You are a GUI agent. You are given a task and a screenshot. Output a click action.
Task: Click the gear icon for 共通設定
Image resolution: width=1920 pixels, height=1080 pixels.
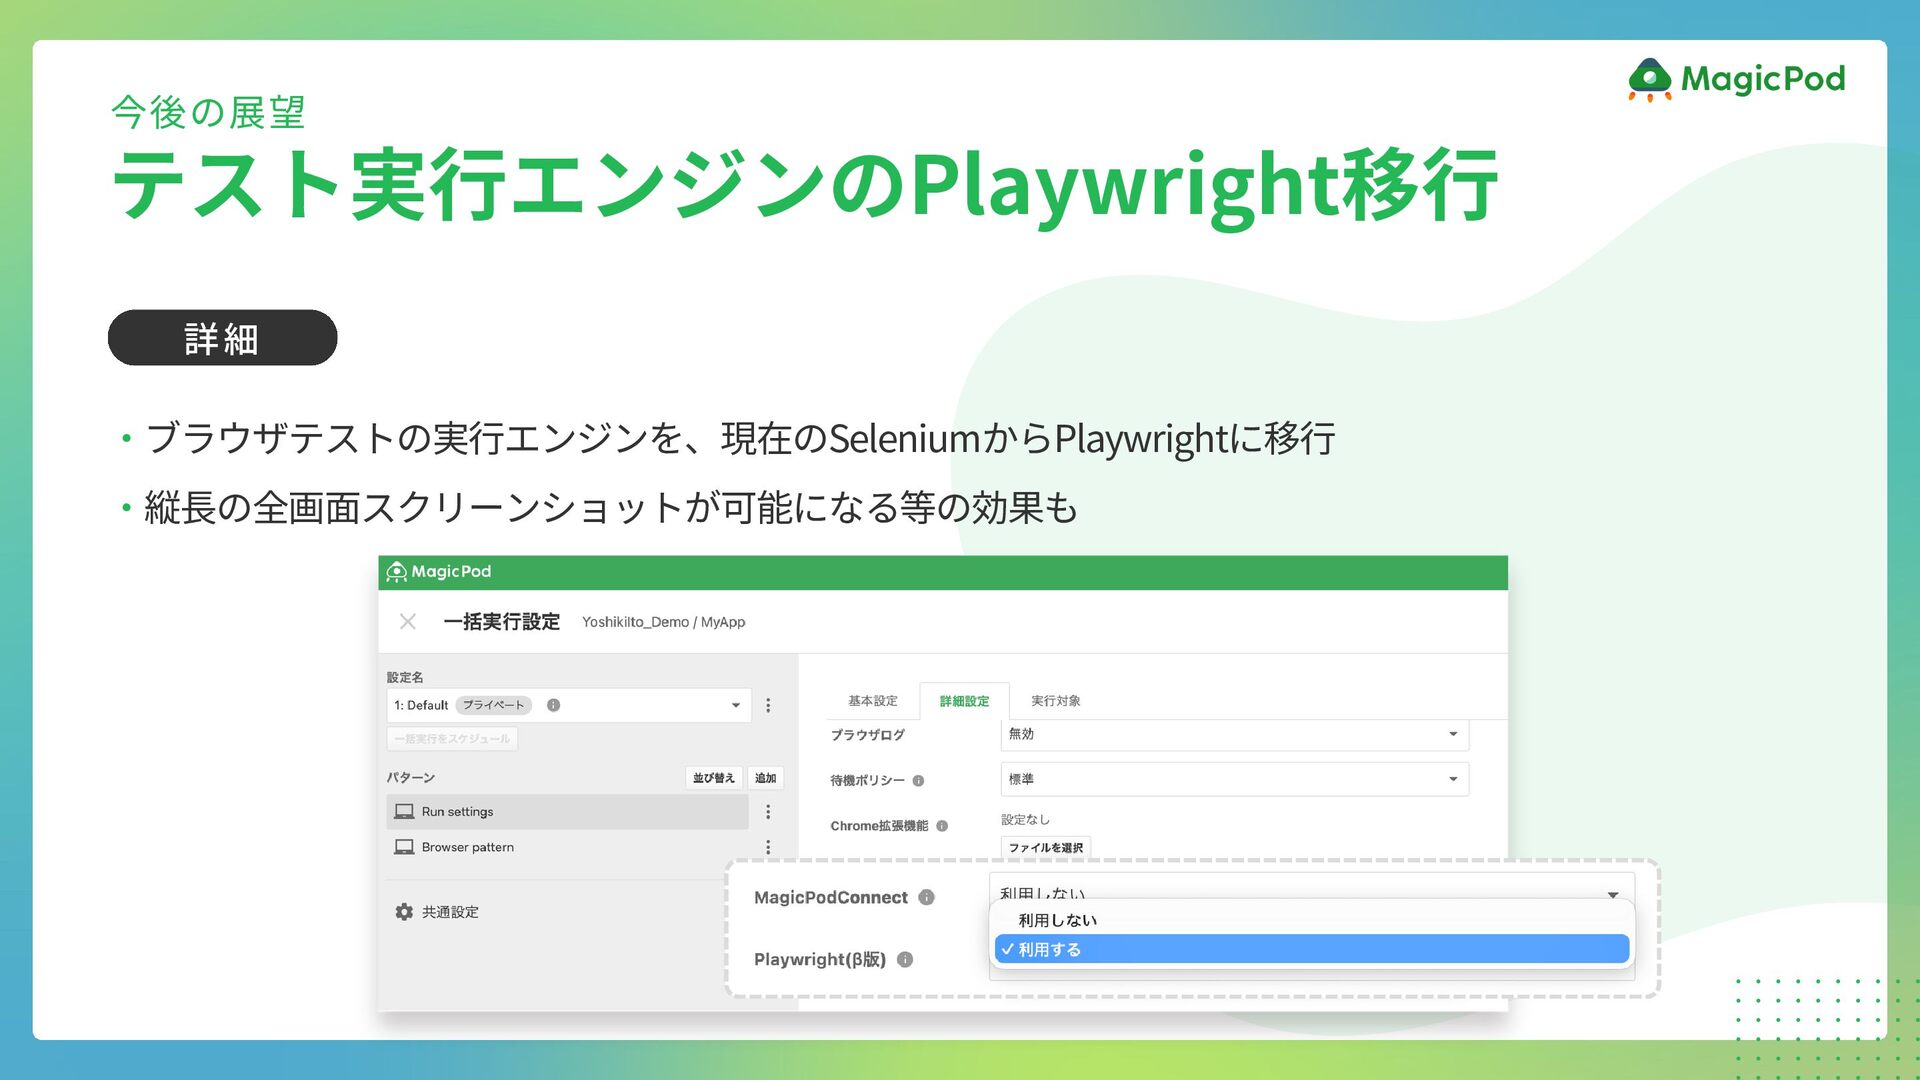pyautogui.click(x=404, y=912)
